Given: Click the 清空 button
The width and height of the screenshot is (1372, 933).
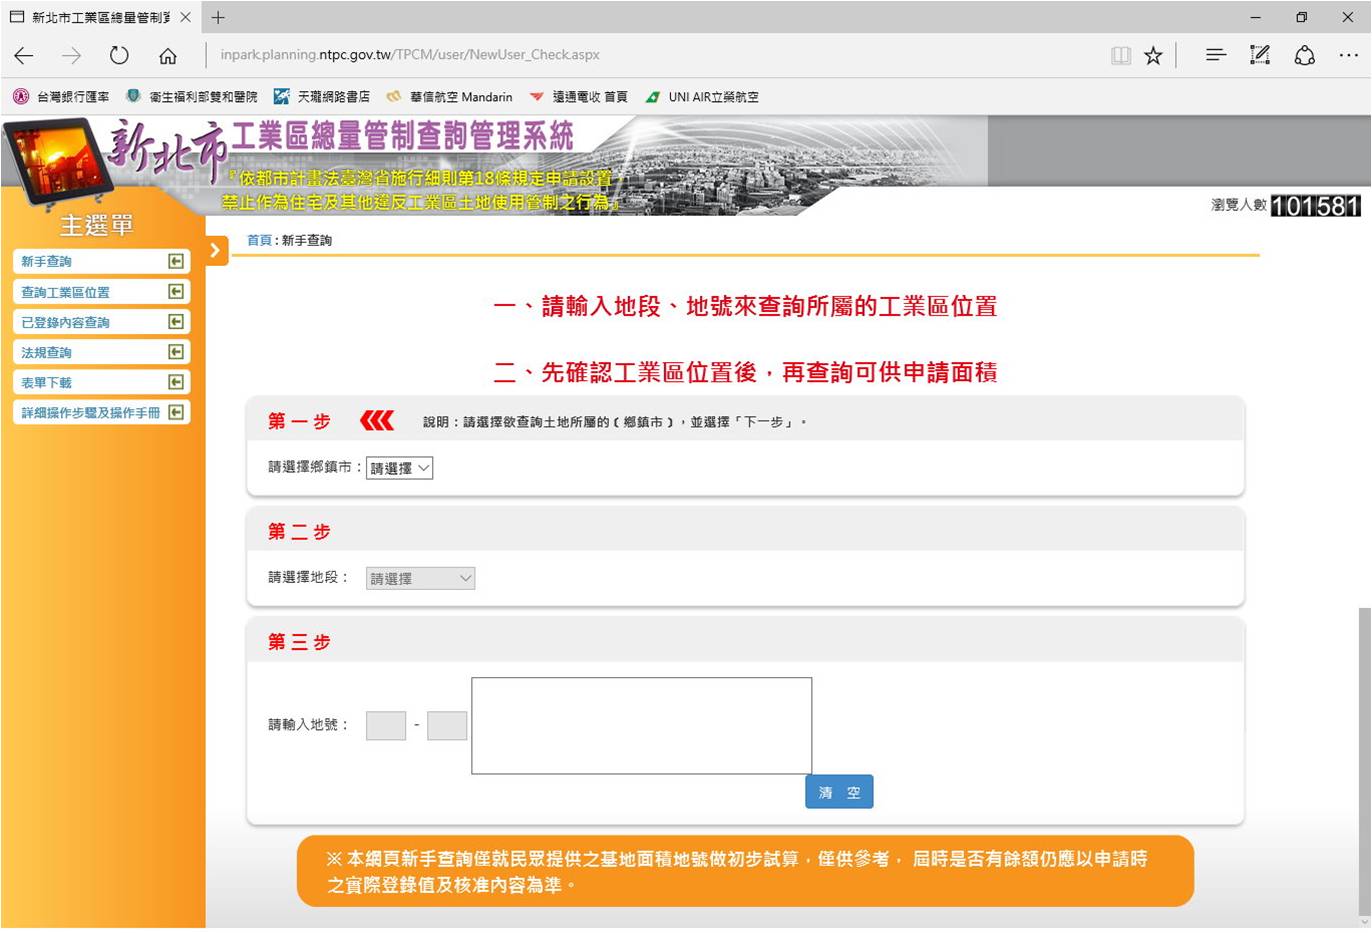Looking at the screenshot, I should (x=838, y=792).
